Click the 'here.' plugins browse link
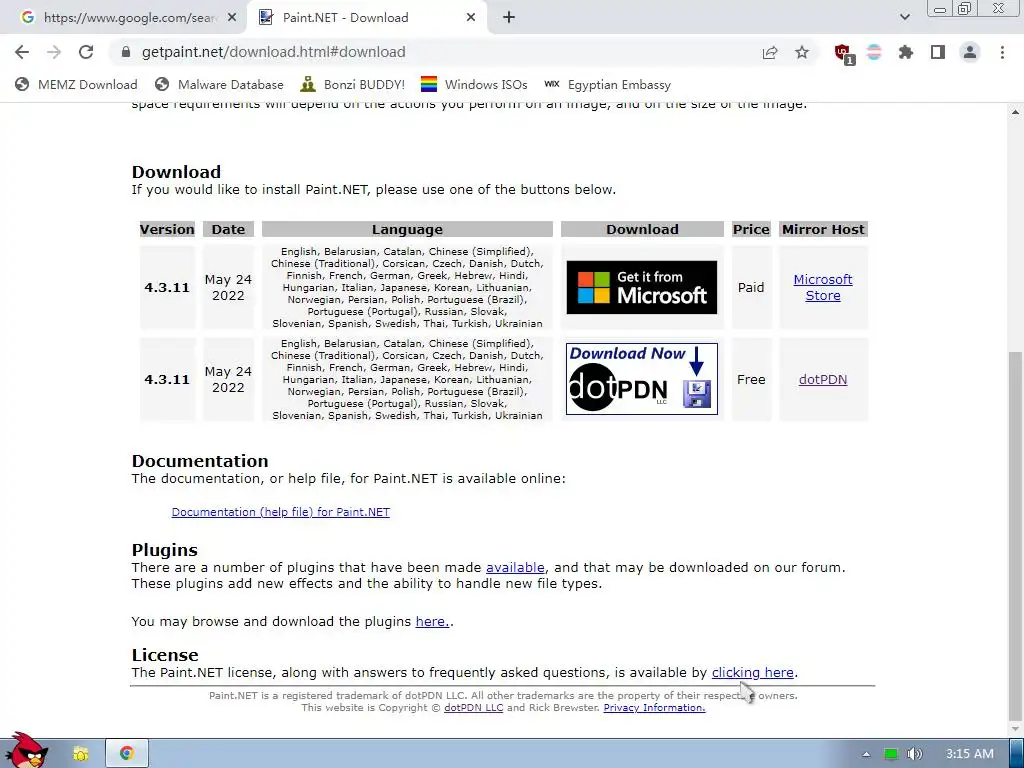This screenshot has width=1024, height=768. [432, 622]
